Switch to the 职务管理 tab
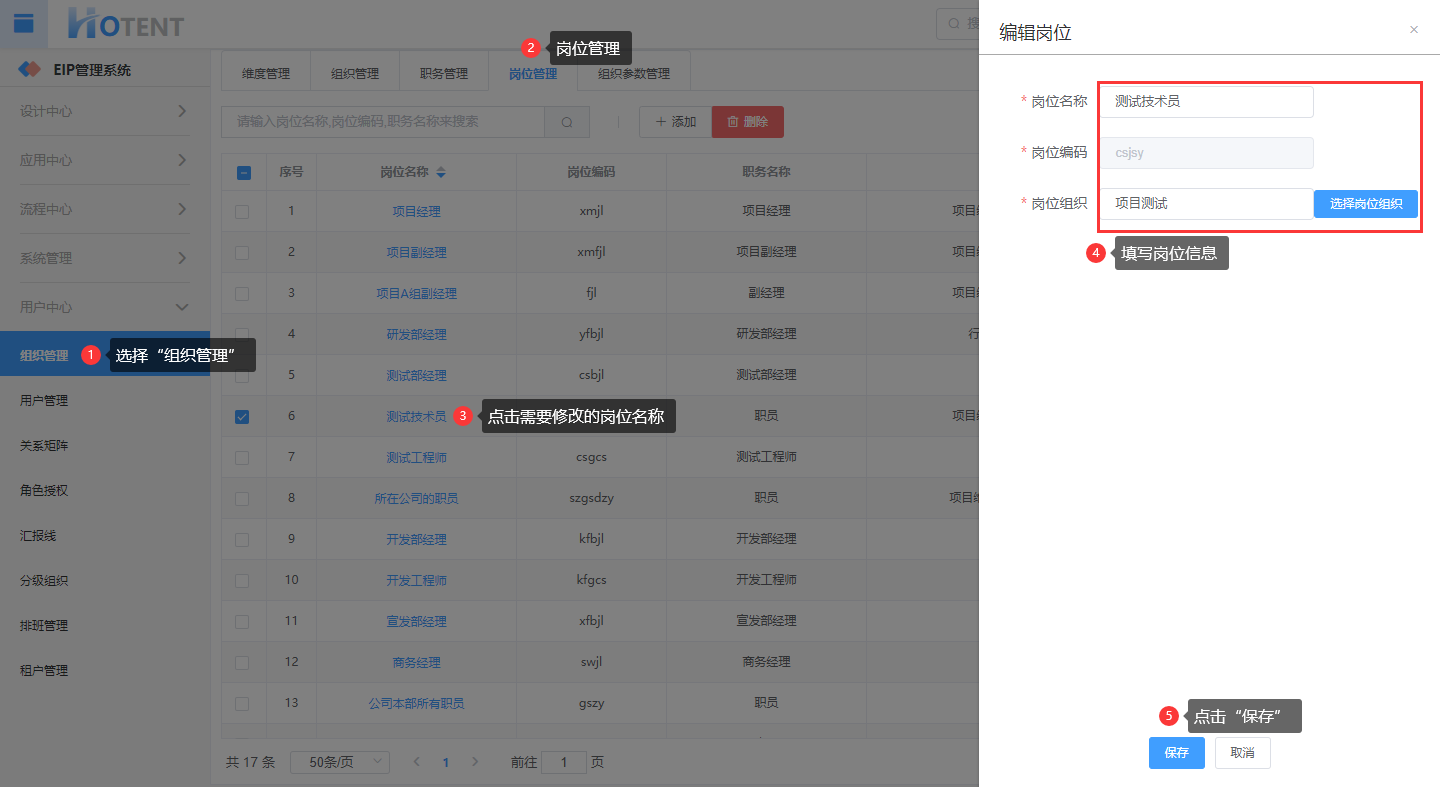 point(444,73)
